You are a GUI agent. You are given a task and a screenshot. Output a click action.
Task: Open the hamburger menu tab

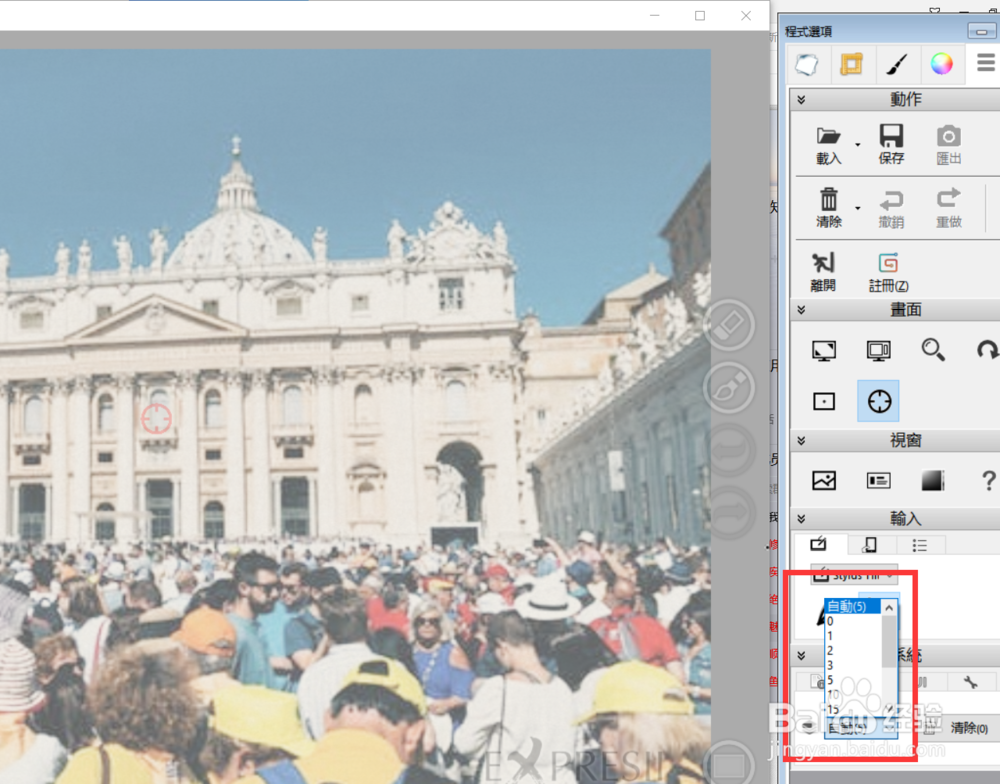pos(985,63)
